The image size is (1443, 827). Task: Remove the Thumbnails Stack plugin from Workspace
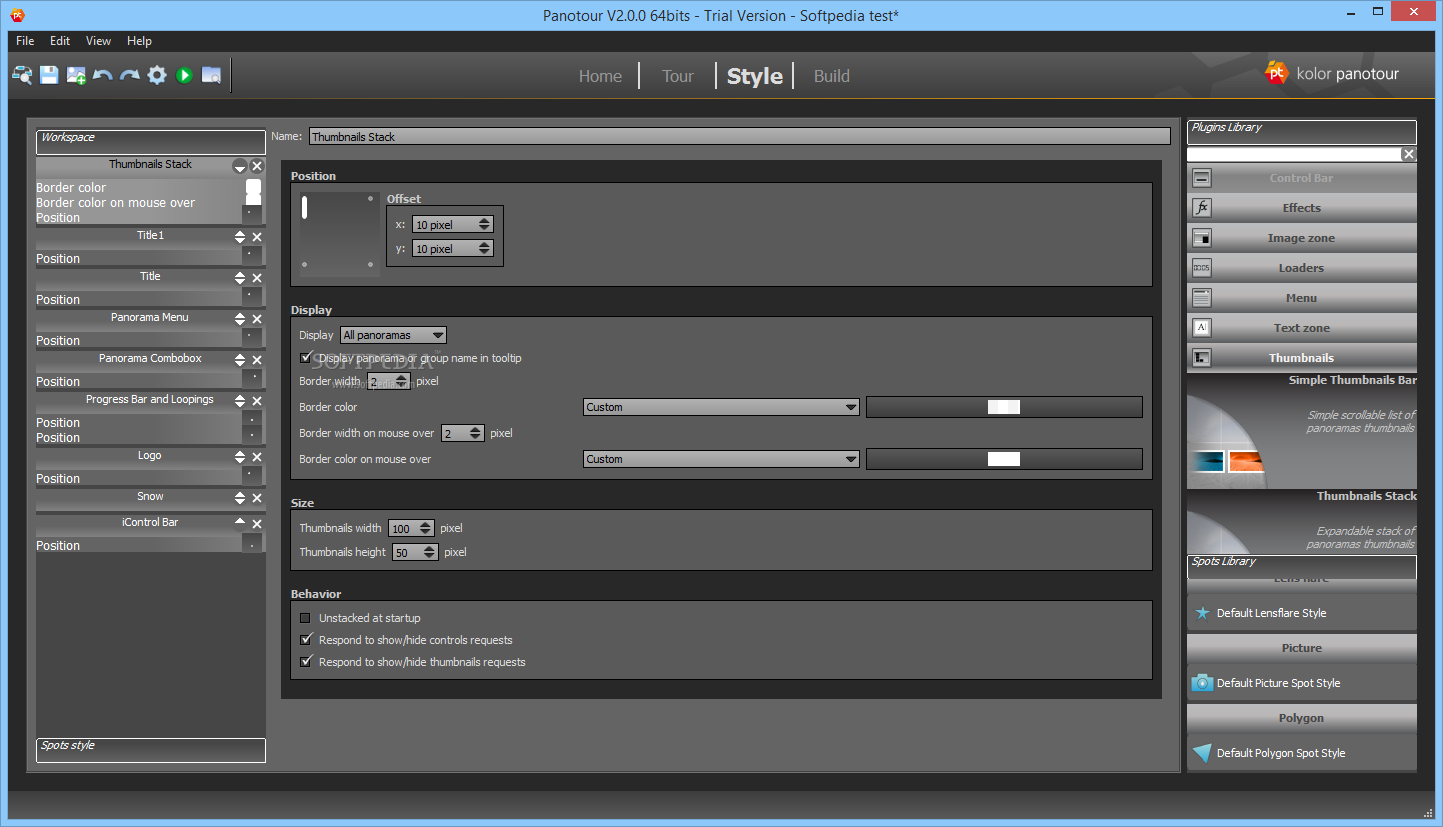coord(257,166)
